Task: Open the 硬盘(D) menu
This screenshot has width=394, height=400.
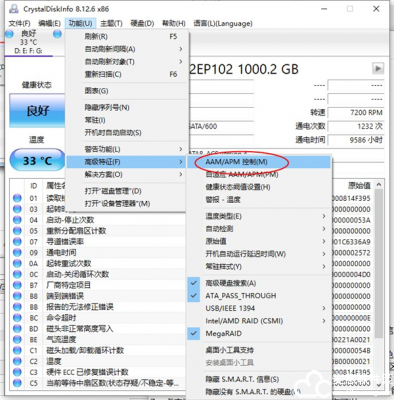Action: tap(142, 23)
